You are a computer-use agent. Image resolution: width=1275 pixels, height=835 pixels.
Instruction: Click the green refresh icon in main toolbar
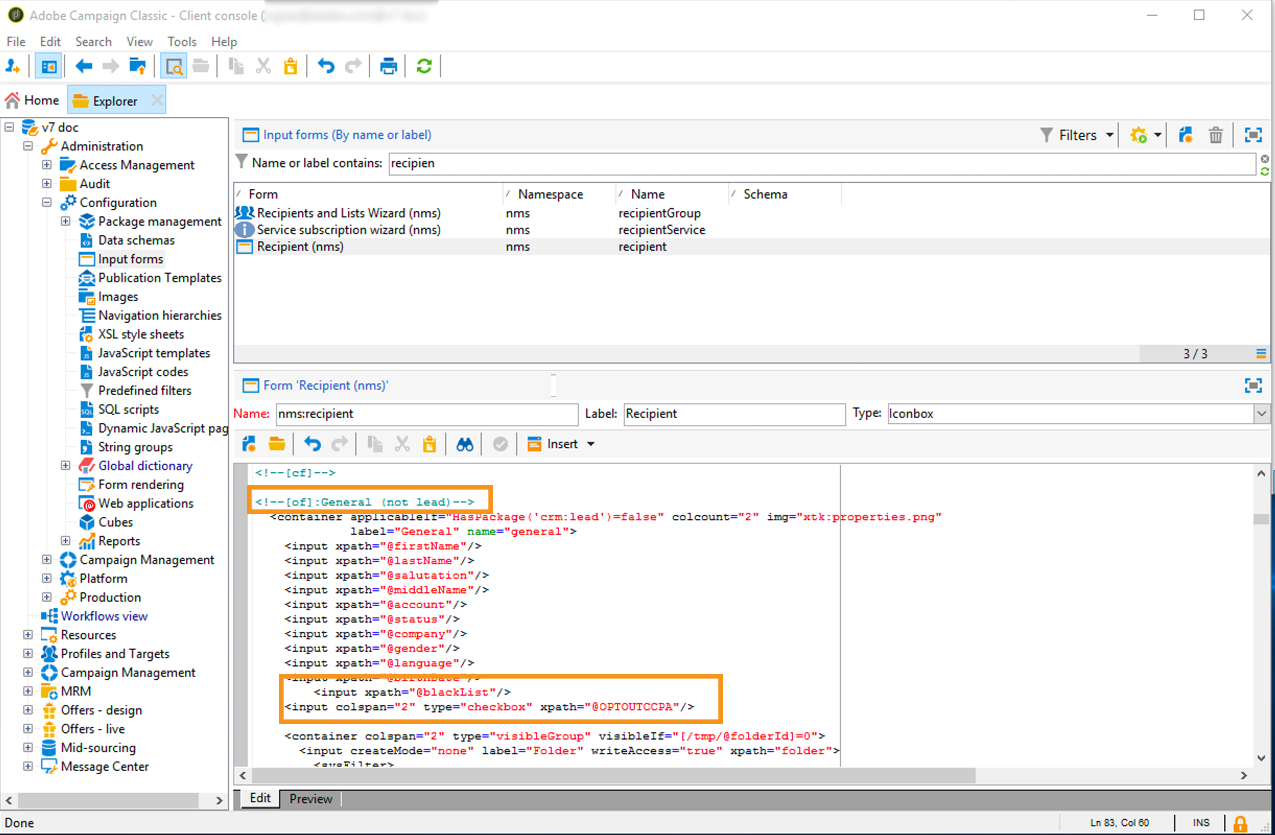(424, 66)
